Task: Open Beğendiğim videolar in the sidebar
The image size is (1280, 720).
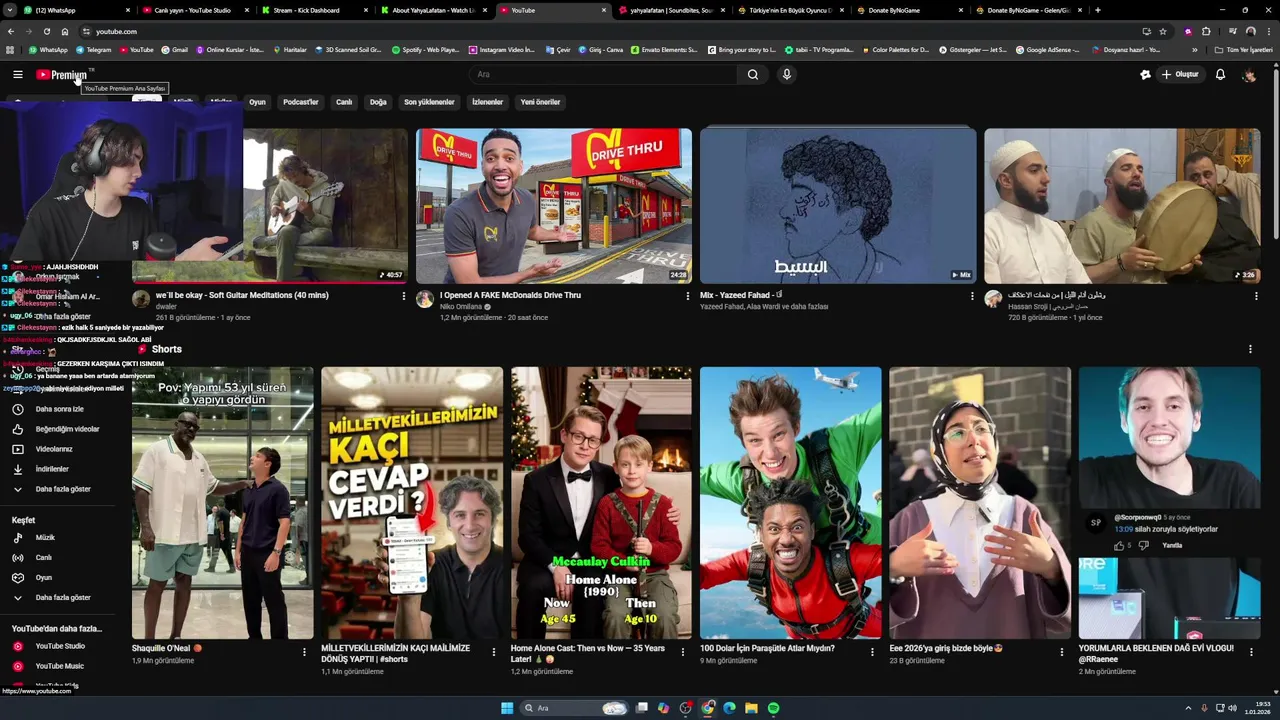Action: (62, 429)
